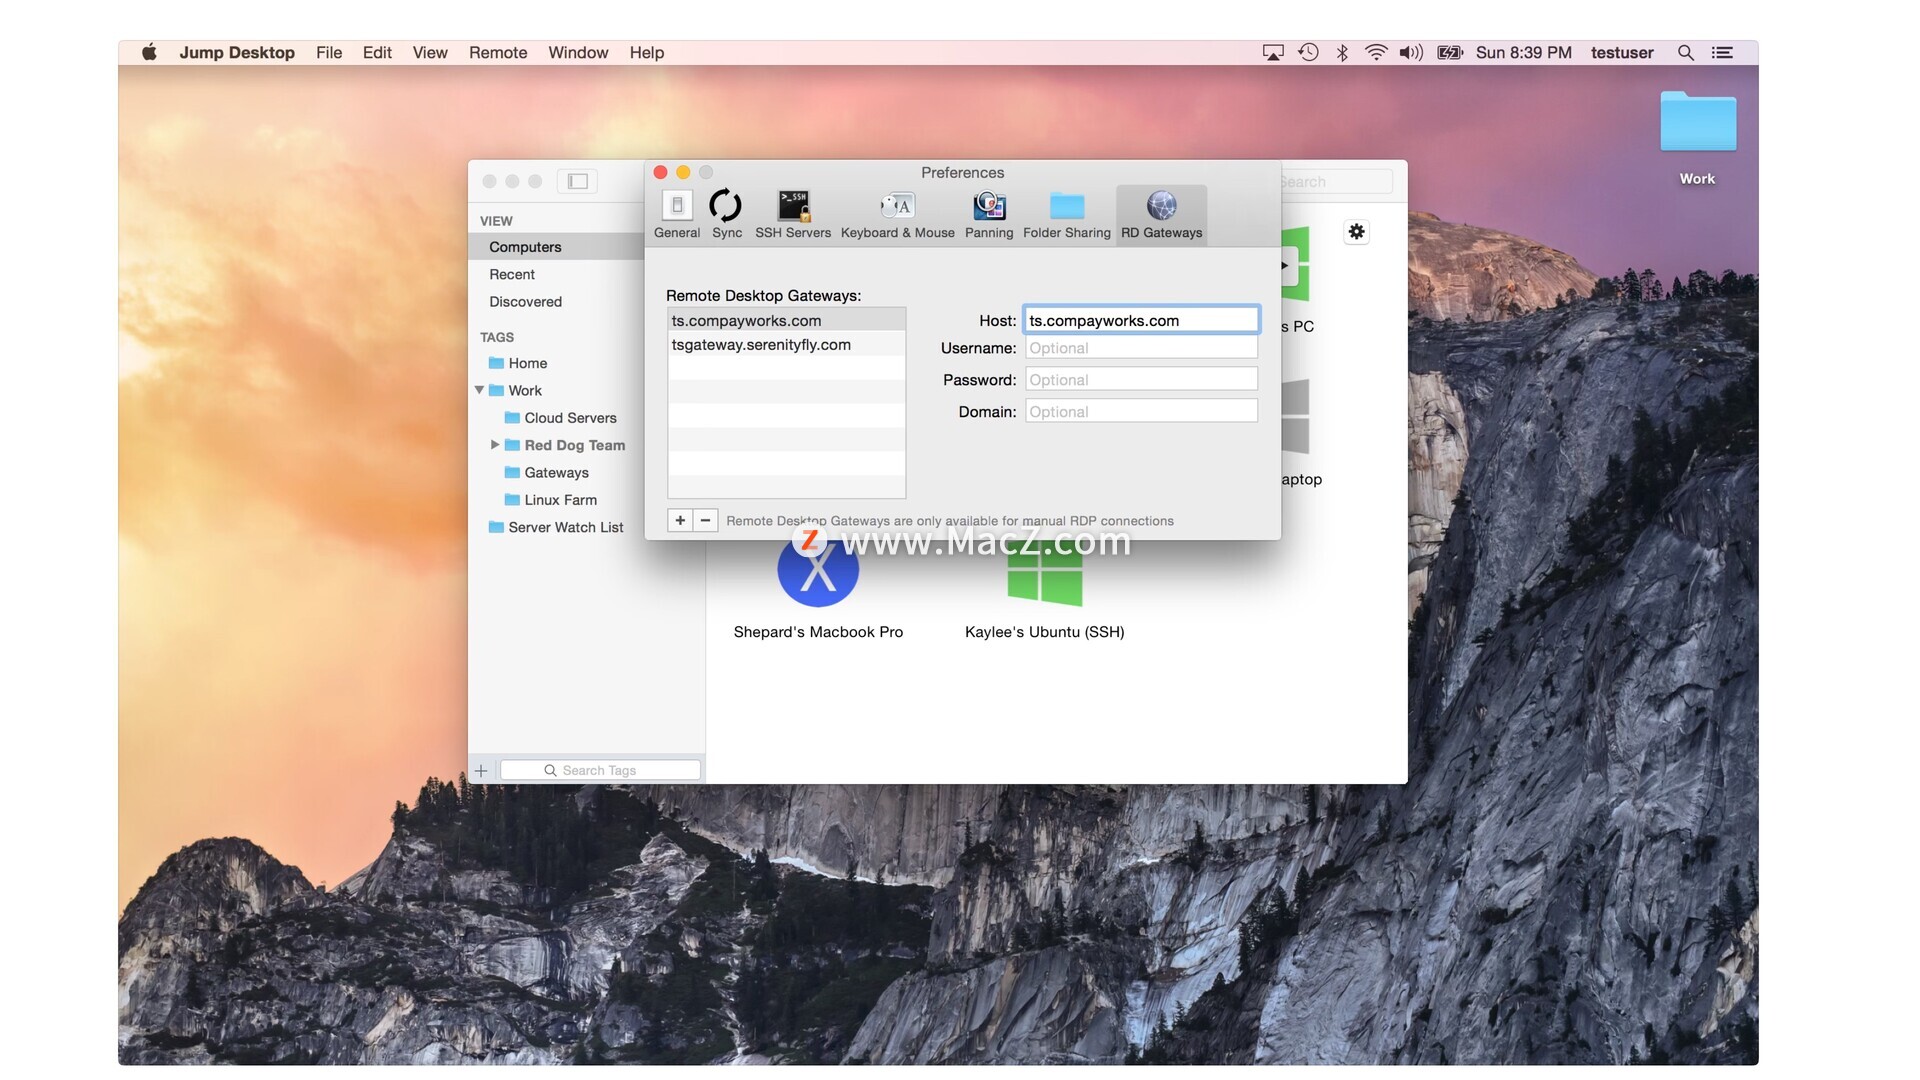1920x1080 pixels.
Task: Open the Edit menu
Action: (377, 52)
